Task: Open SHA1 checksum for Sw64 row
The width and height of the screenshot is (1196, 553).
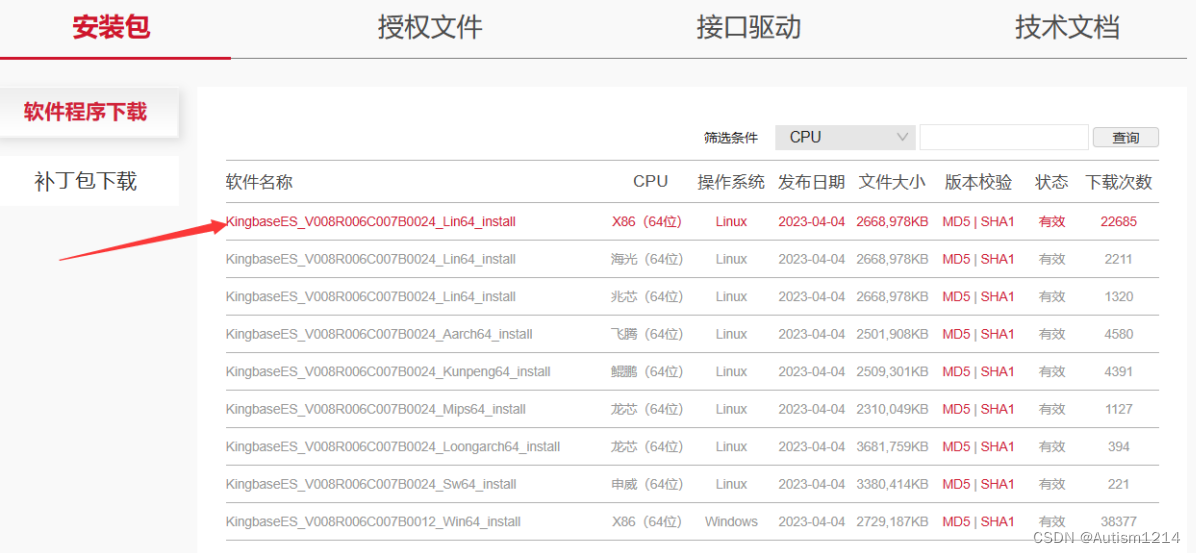Action: point(998,484)
